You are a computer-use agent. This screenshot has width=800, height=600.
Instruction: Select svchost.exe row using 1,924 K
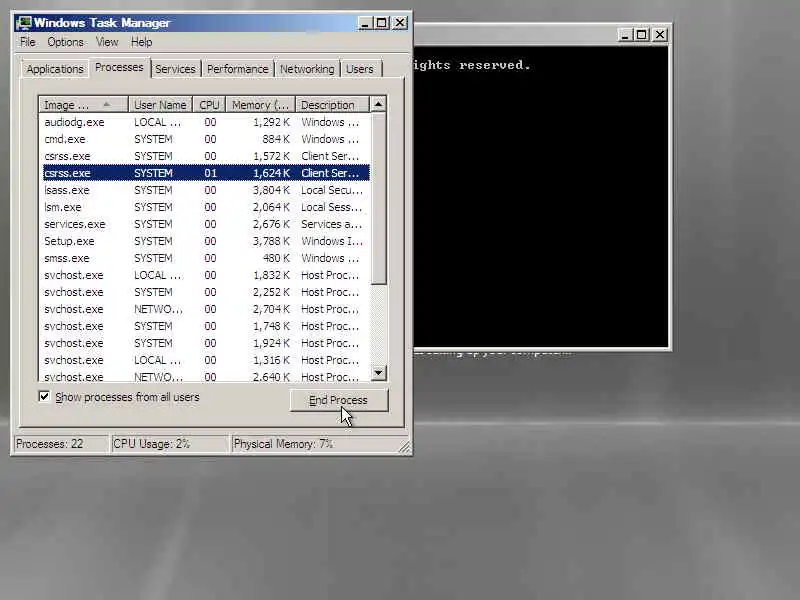tap(205, 343)
